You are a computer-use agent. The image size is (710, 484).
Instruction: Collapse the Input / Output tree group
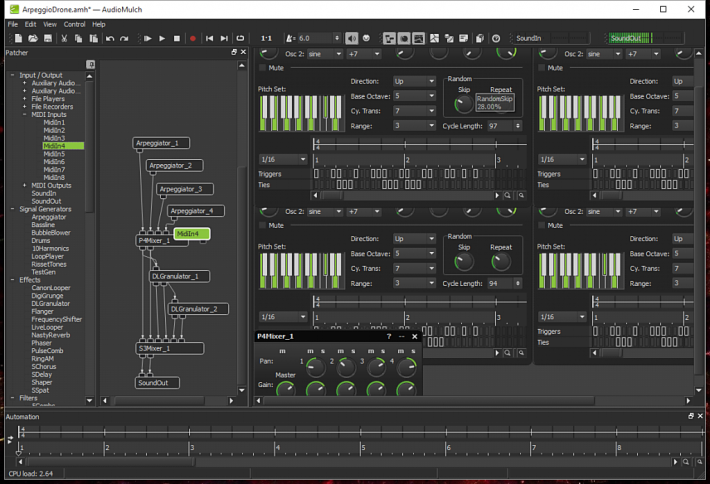(12, 75)
